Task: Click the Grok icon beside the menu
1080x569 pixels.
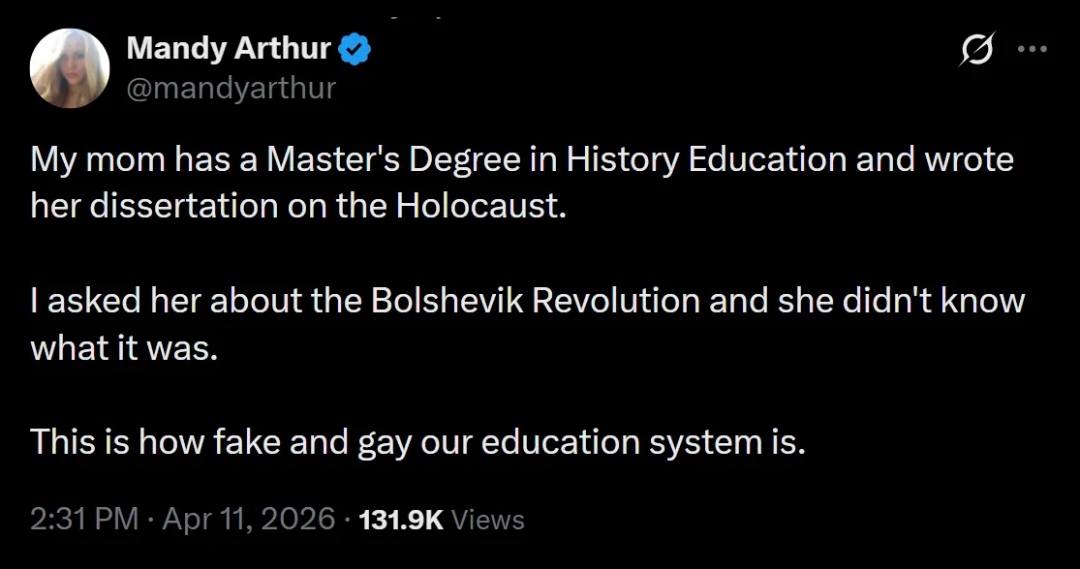Action: point(977,49)
